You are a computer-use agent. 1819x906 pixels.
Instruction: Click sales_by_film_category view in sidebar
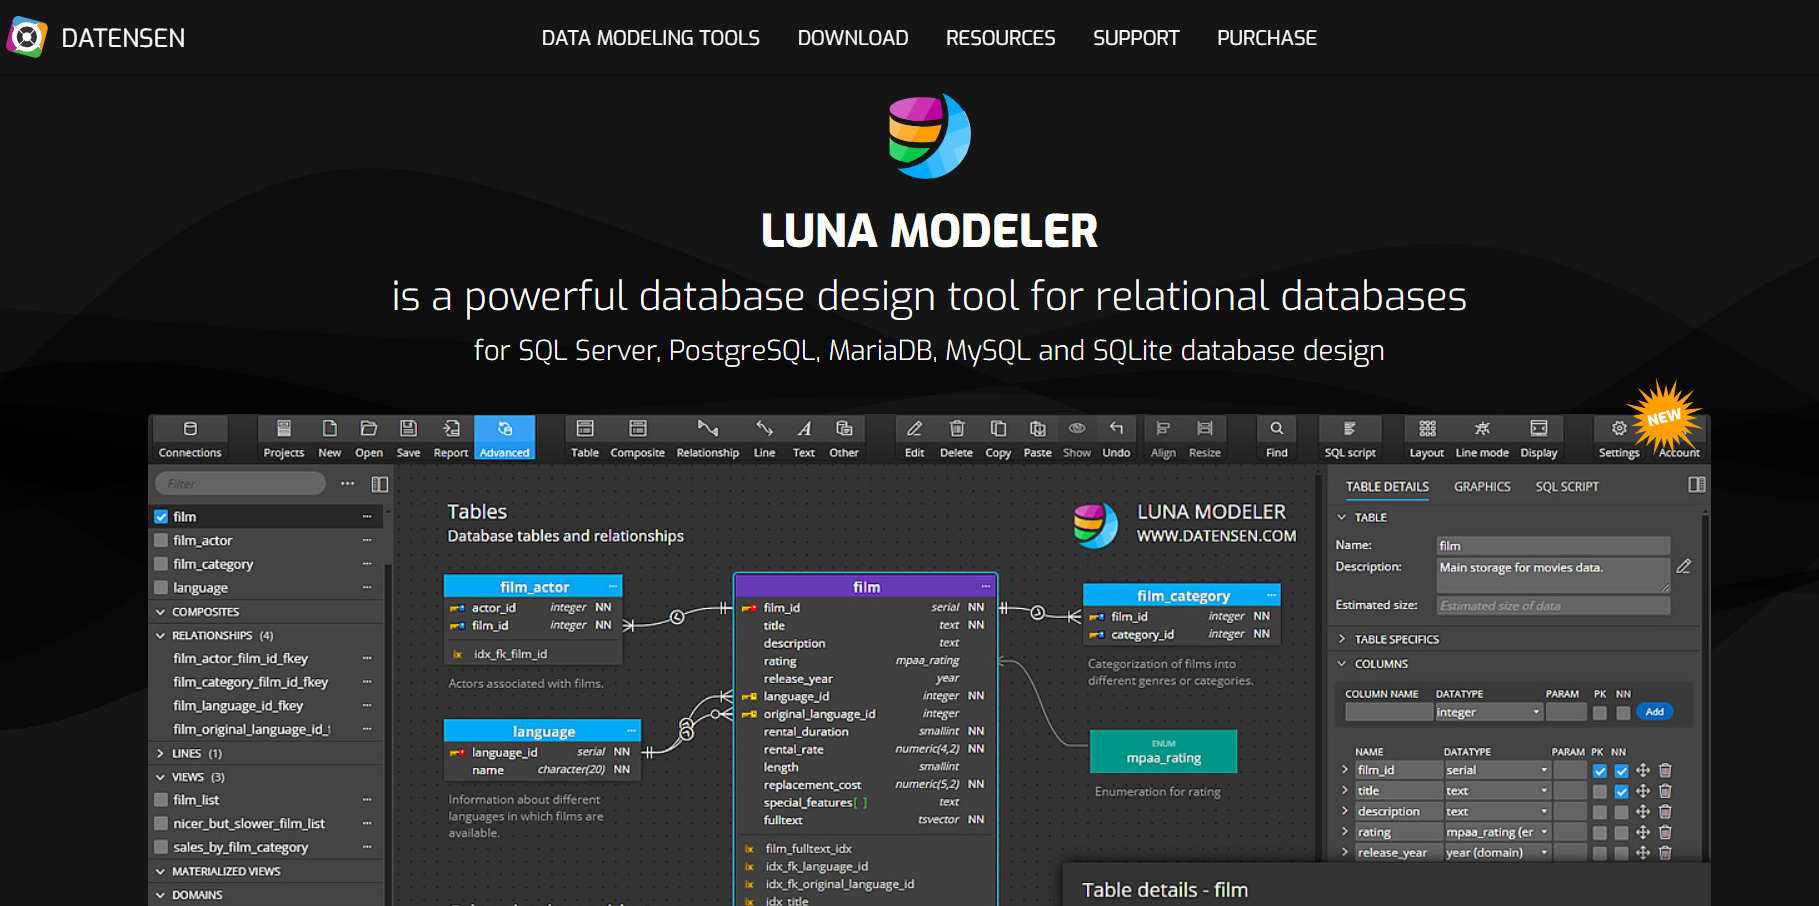click(240, 847)
